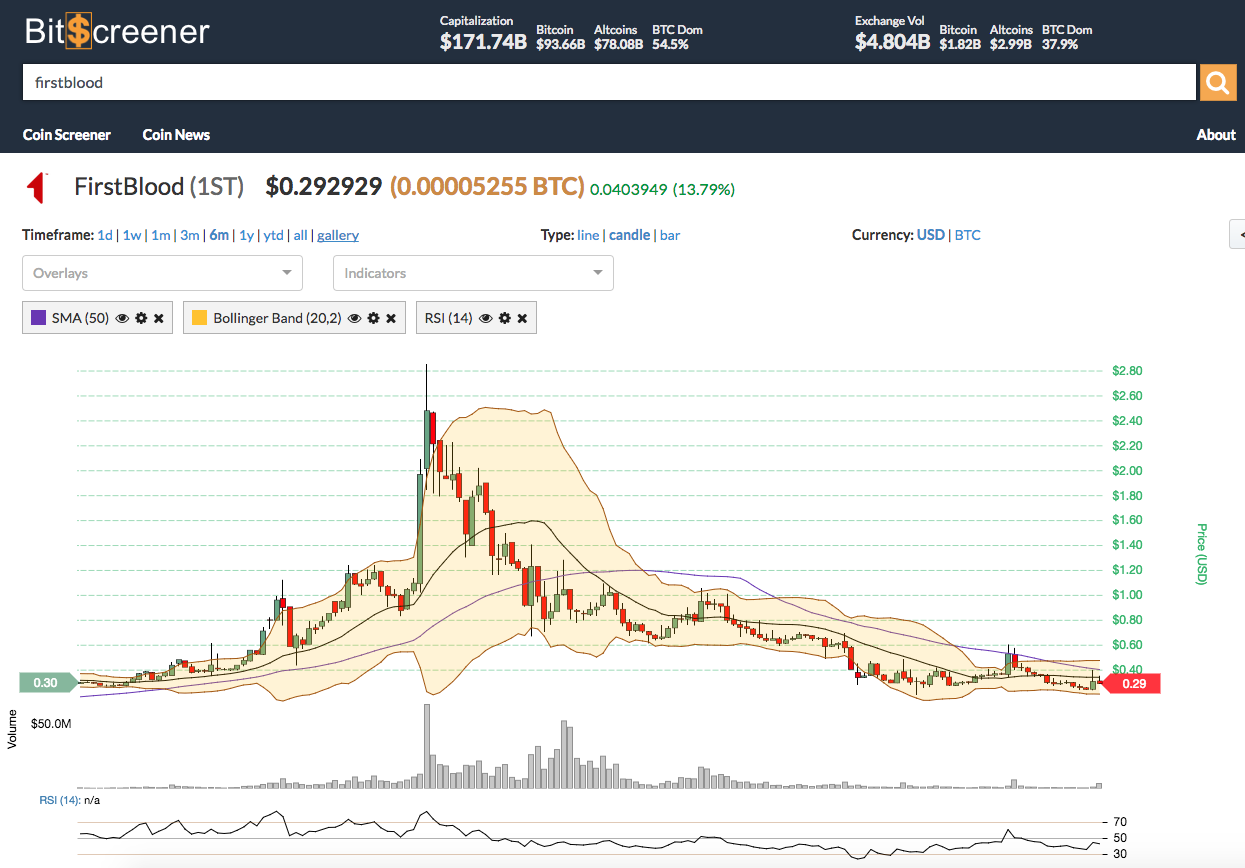This screenshot has width=1245, height=868.
Task: Switch chart type to bar
Action: (x=670, y=235)
